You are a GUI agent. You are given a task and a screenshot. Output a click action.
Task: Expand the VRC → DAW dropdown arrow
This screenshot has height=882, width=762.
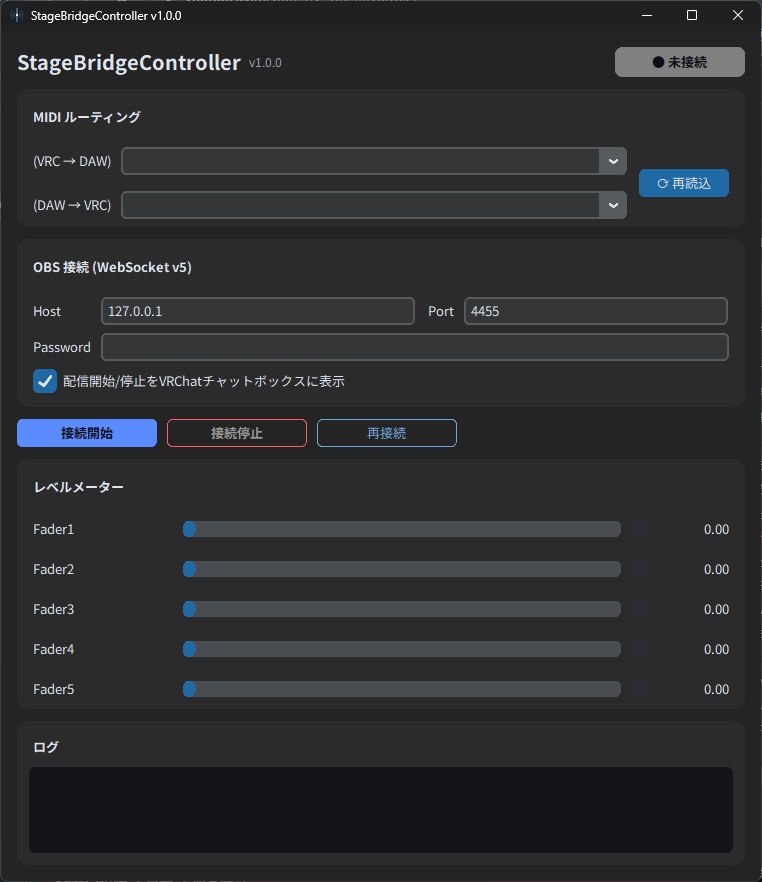pos(613,161)
